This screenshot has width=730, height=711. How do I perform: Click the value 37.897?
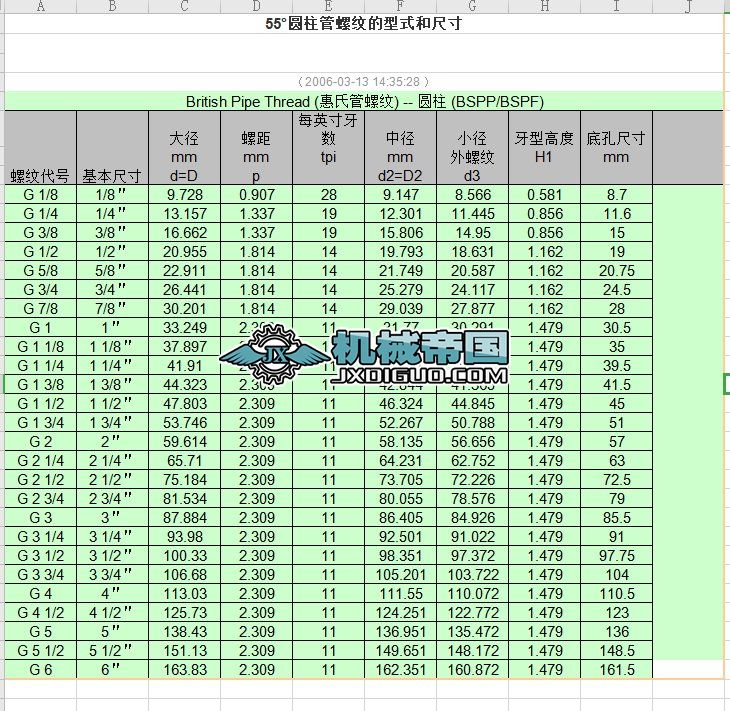click(x=185, y=347)
